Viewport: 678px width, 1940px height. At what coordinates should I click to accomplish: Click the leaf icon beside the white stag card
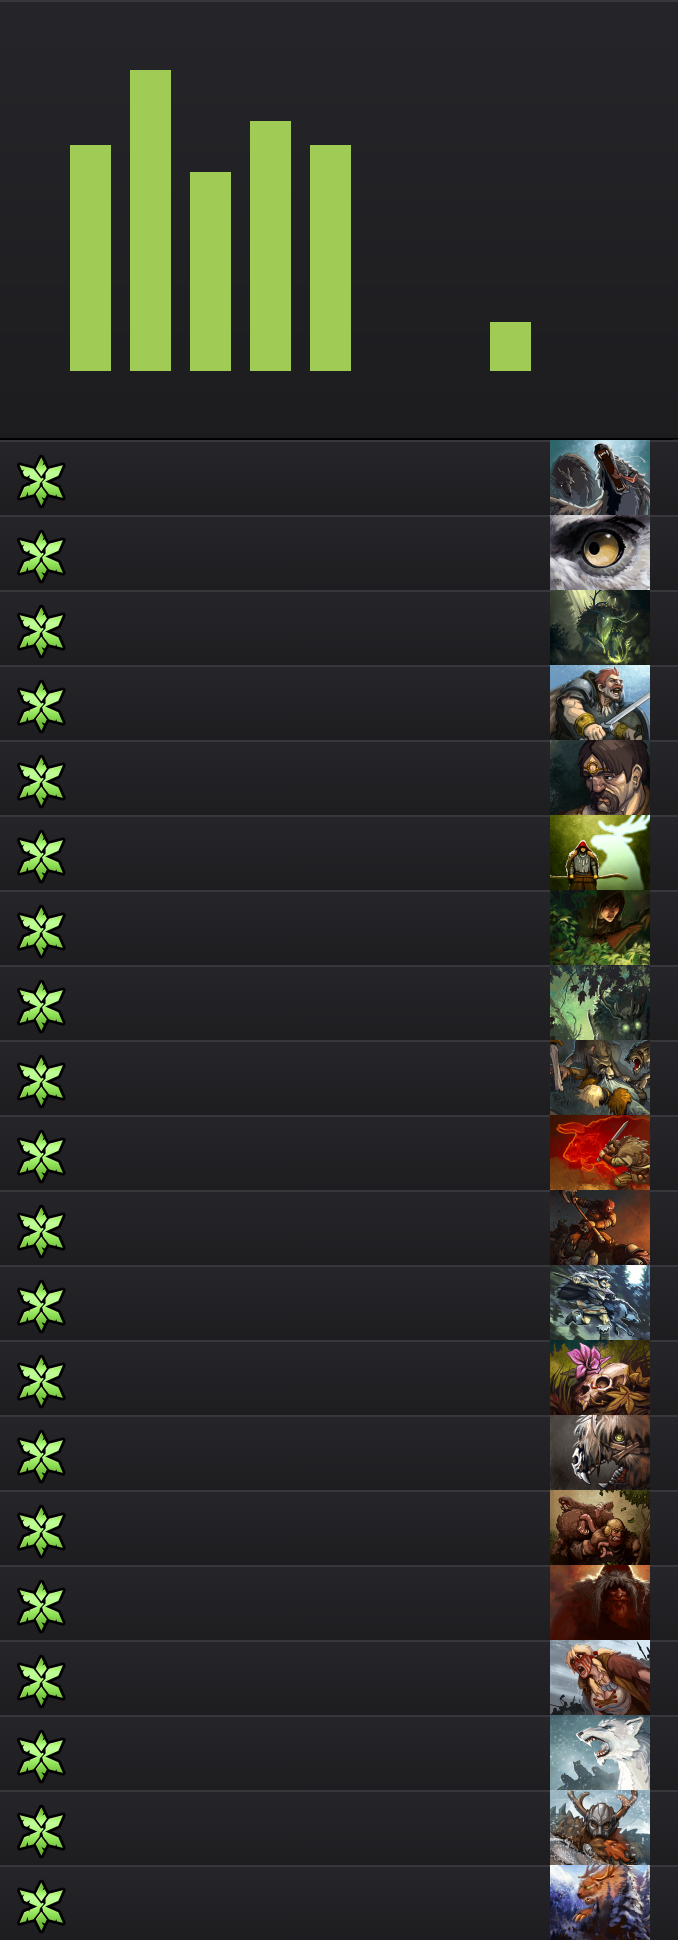coord(41,856)
